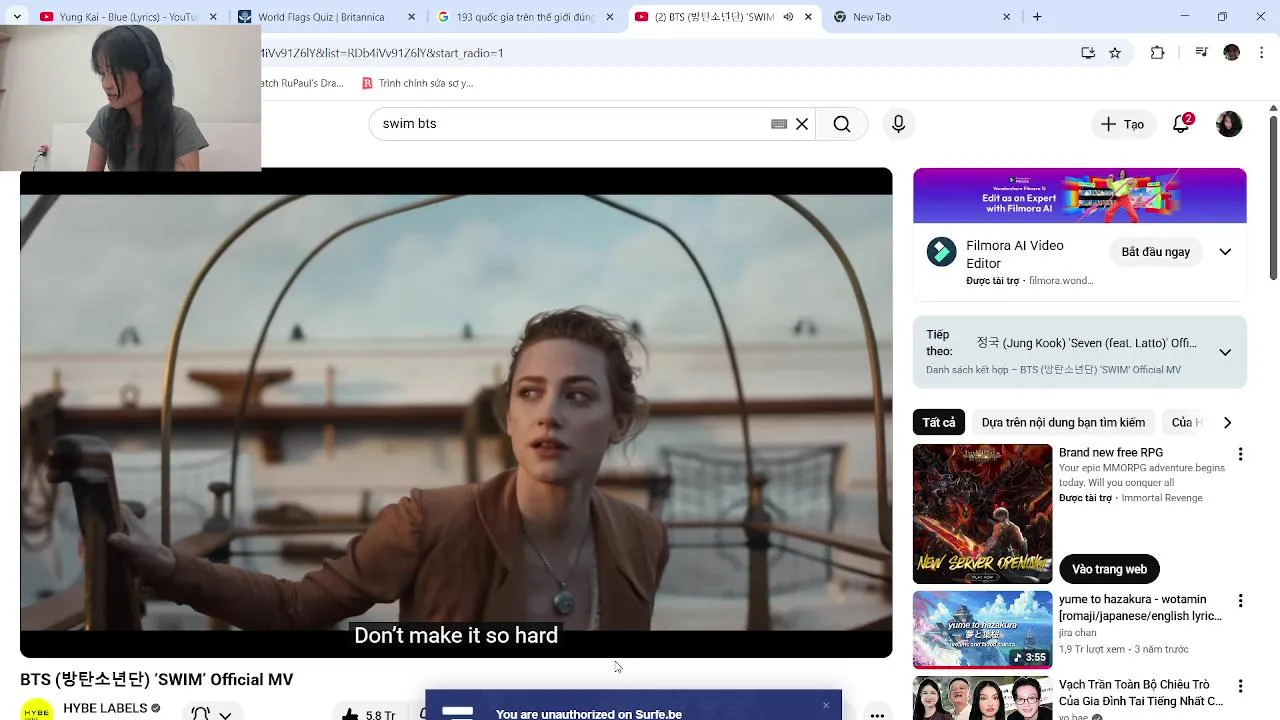The image size is (1280, 720).
Task: Click the video player to pause
Action: [456, 412]
